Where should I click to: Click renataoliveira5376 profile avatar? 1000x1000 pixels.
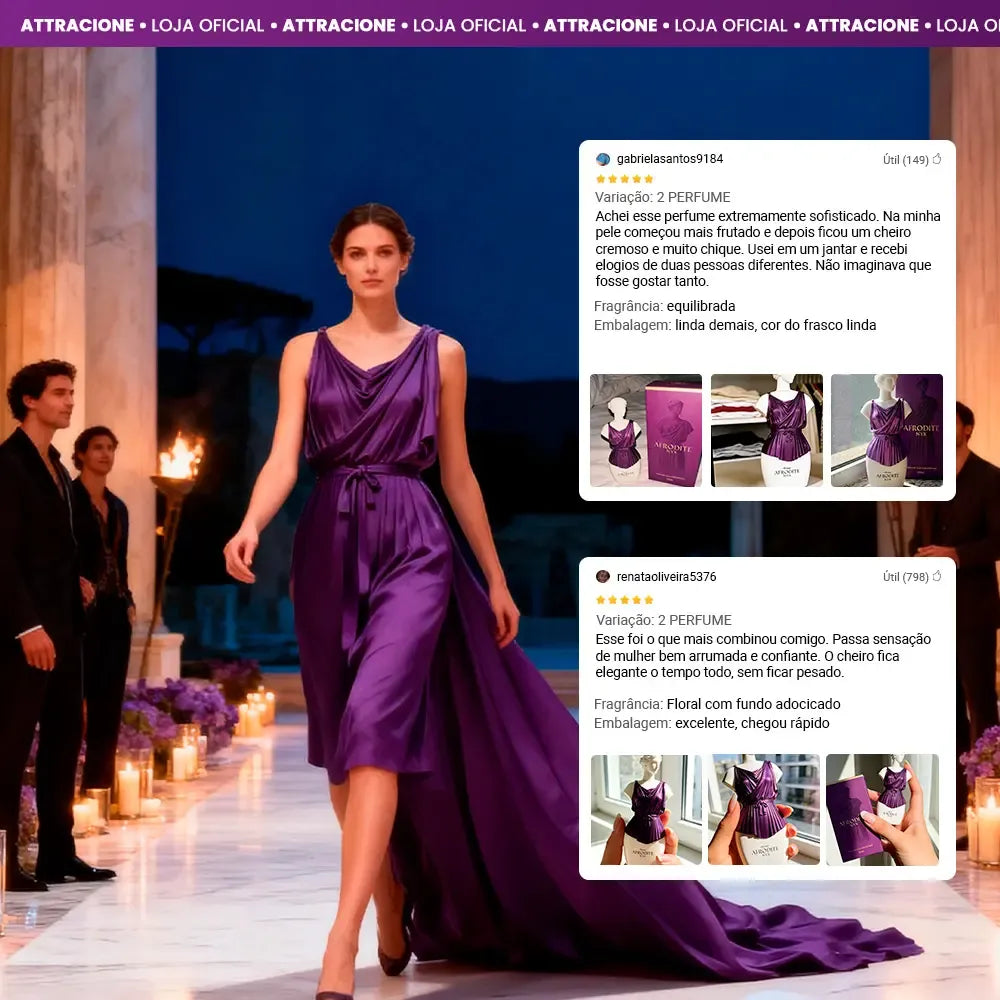pos(603,577)
